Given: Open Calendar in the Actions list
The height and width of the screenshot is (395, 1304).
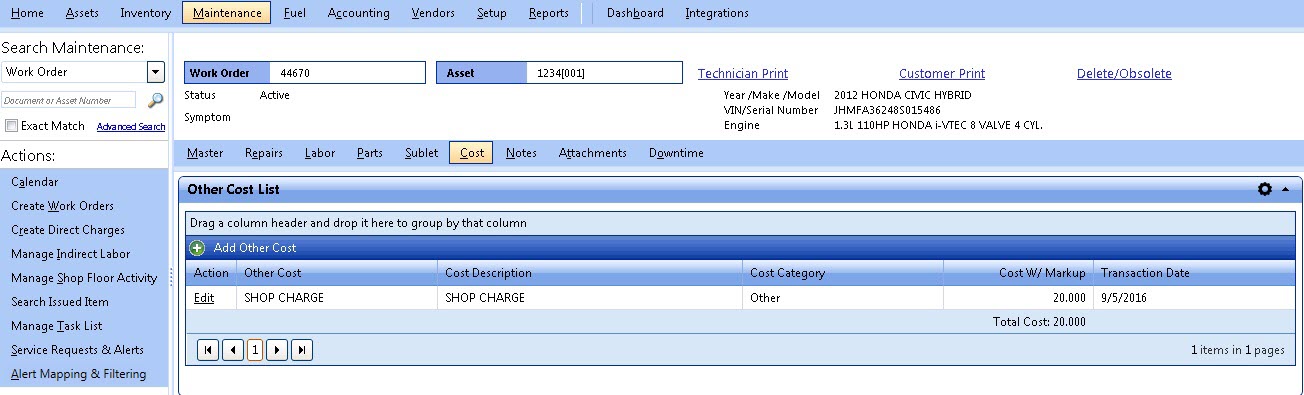Looking at the screenshot, I should (x=34, y=182).
